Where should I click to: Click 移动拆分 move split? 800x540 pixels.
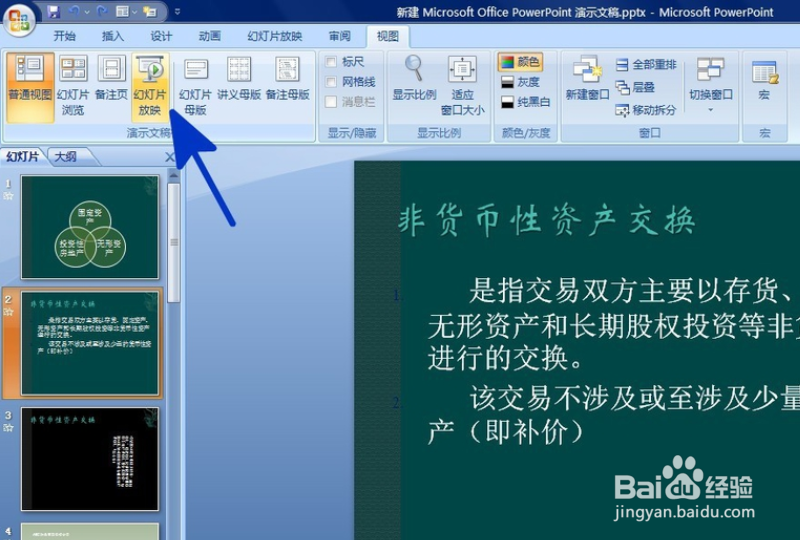click(x=646, y=110)
